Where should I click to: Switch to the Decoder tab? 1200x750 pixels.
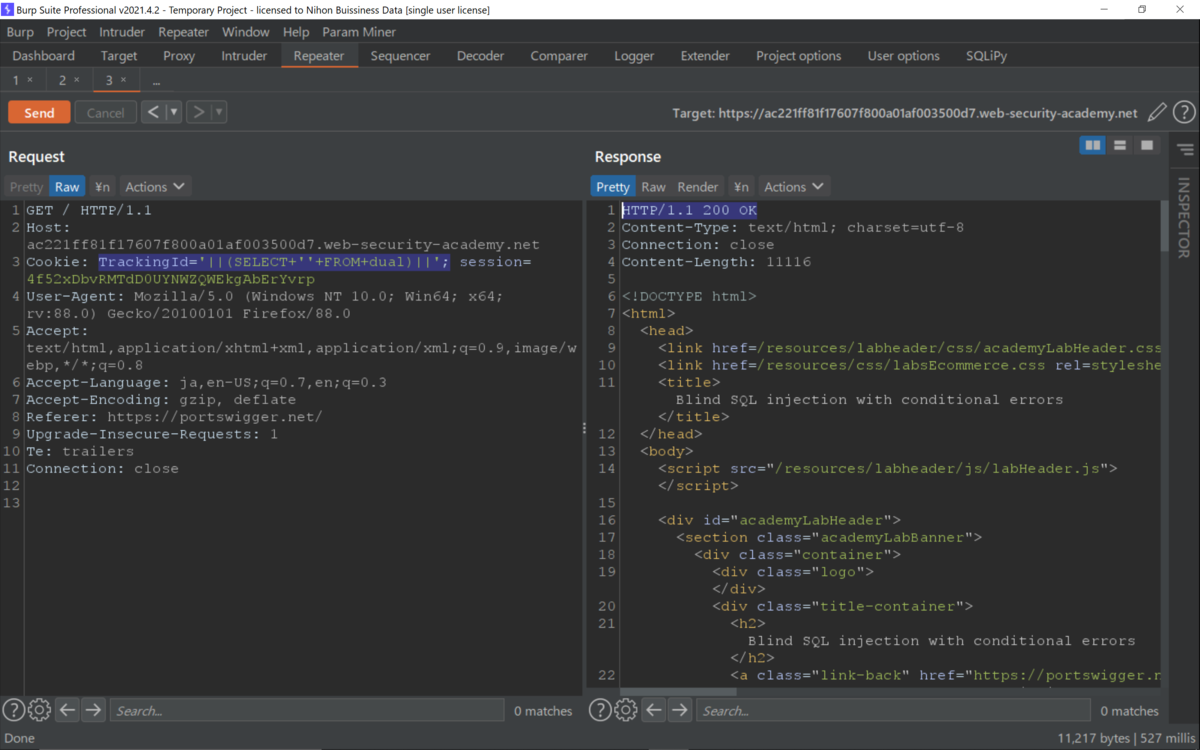(x=481, y=56)
